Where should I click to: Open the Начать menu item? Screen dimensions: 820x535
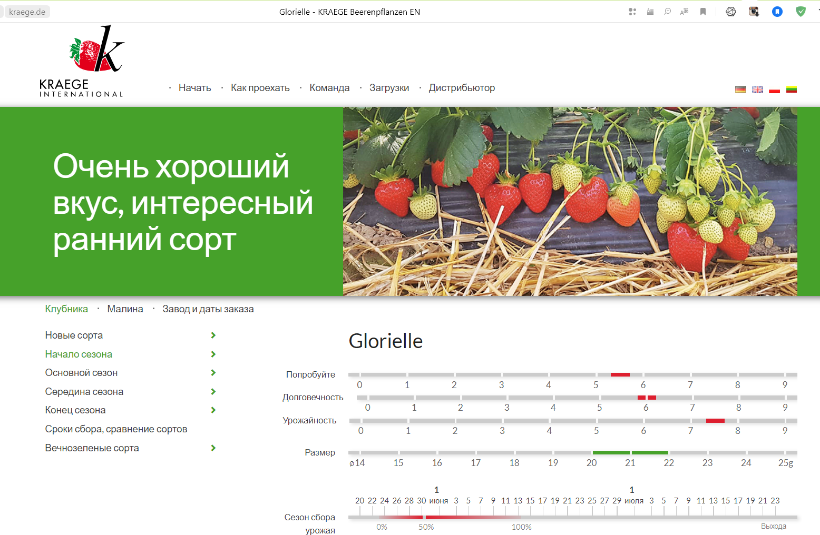pyautogui.click(x=194, y=88)
